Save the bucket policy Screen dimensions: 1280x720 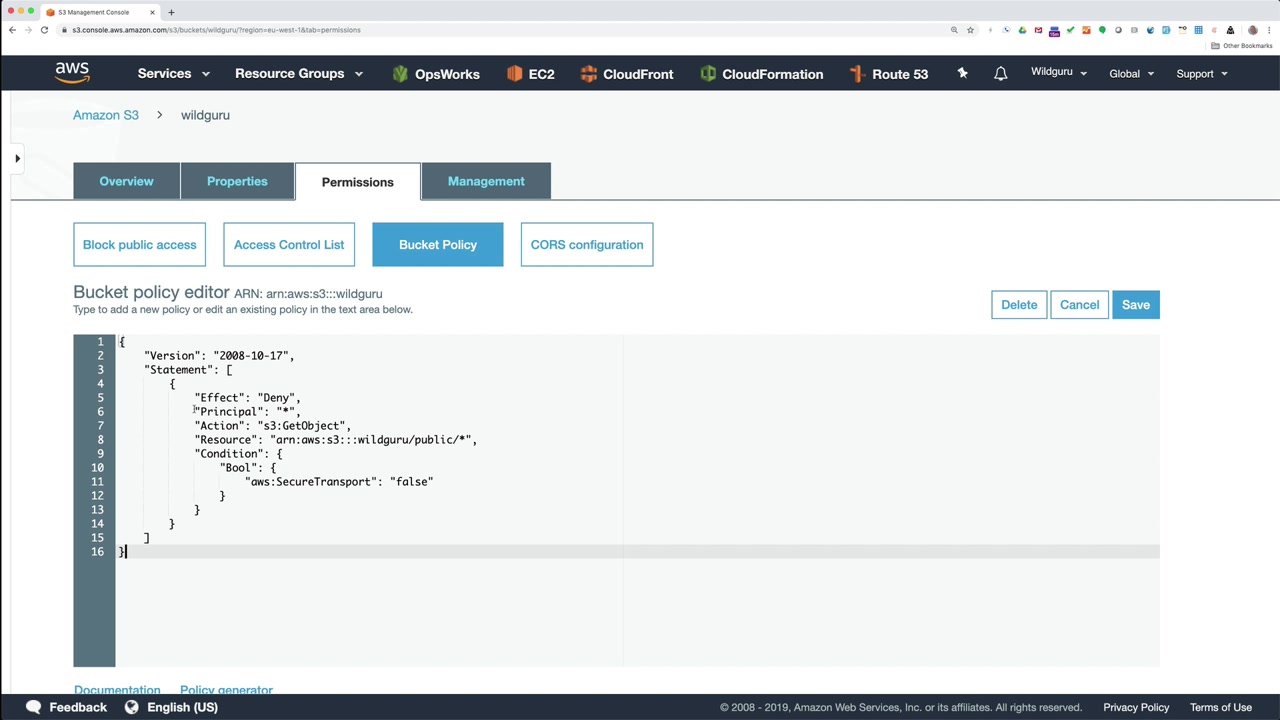coord(1136,305)
